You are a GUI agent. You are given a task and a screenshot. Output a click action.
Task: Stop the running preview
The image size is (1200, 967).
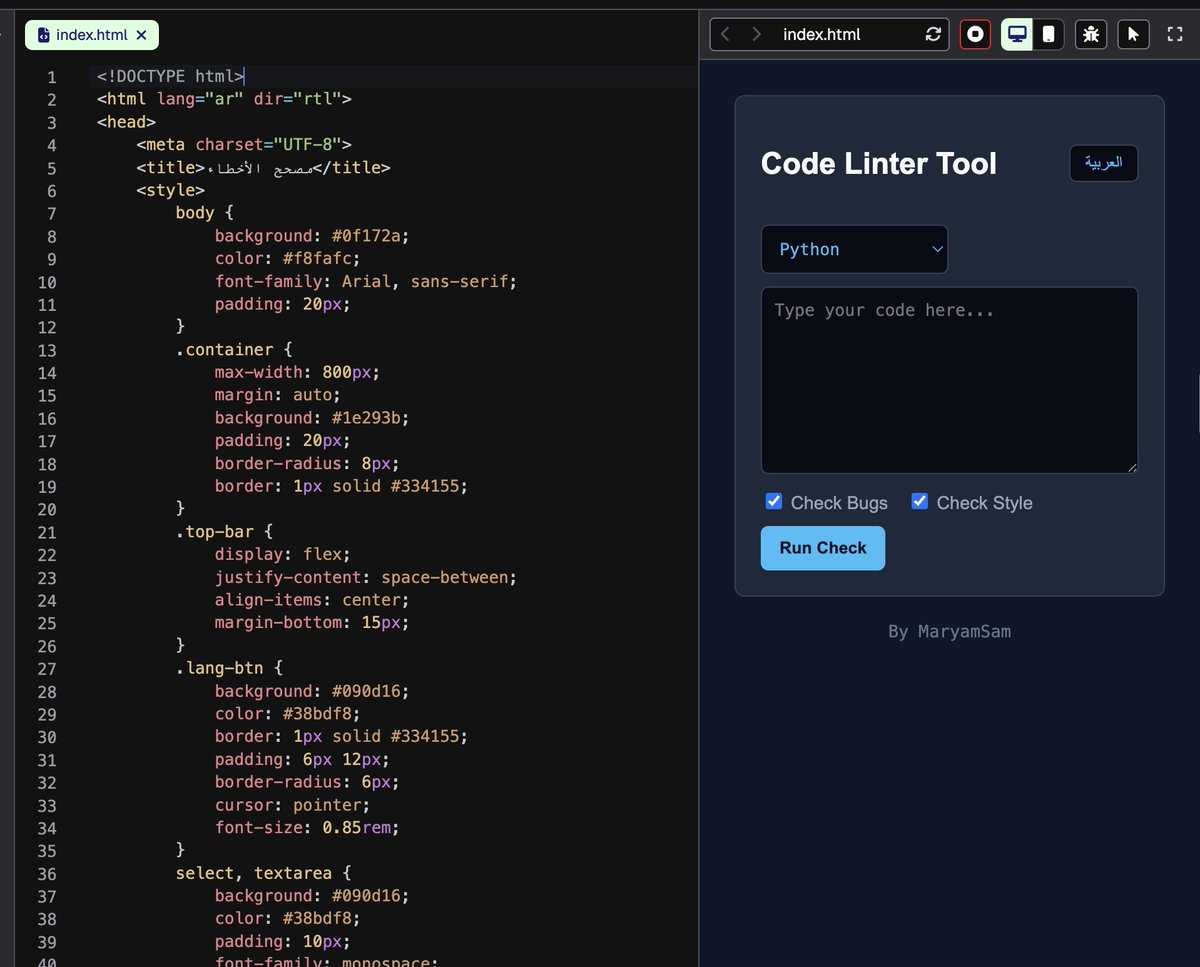click(975, 34)
